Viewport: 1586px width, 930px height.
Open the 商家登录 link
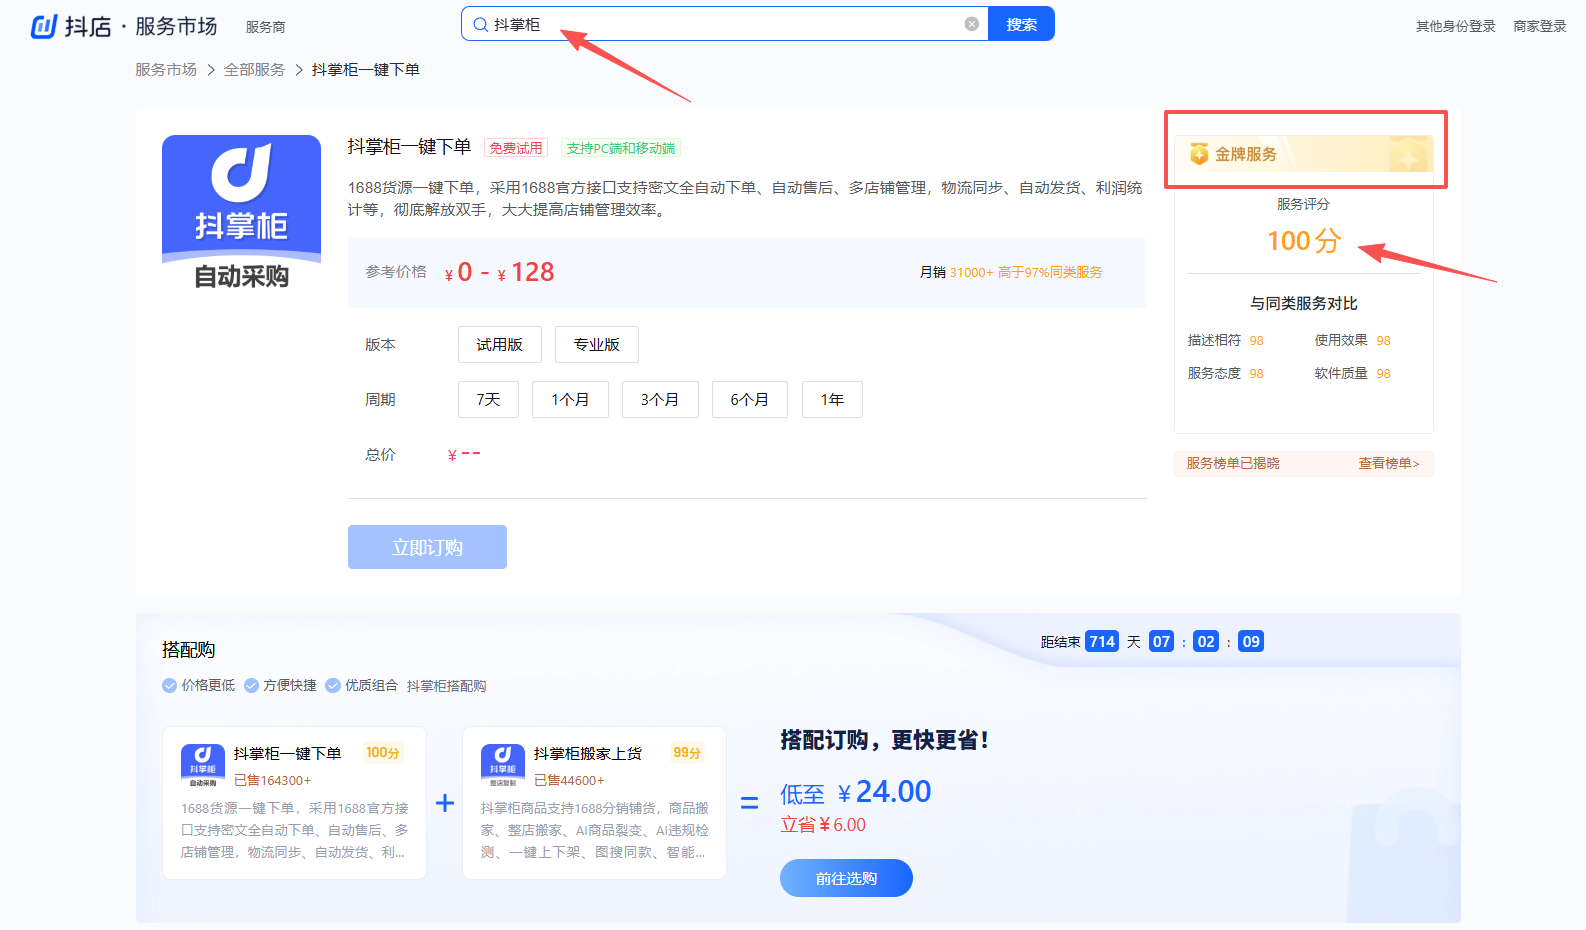1539,26
